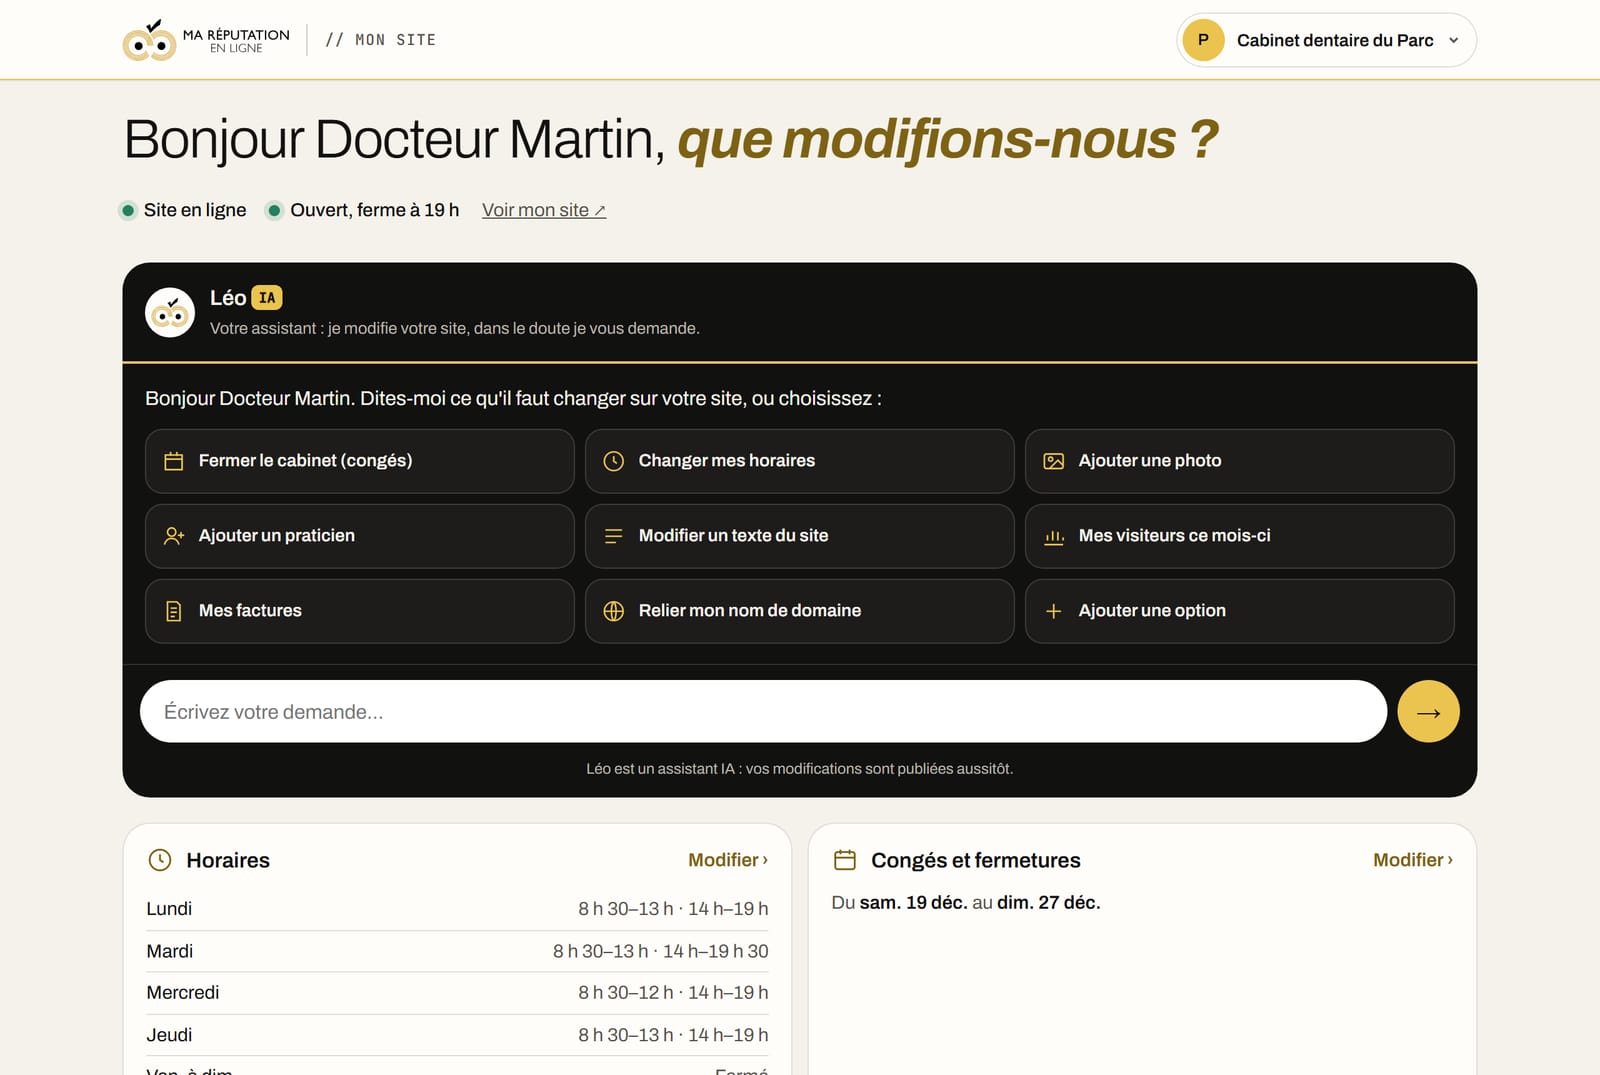The height and width of the screenshot is (1075, 1600).
Task: Click the Ma Réputation en ligne owl logo
Action: click(x=206, y=40)
